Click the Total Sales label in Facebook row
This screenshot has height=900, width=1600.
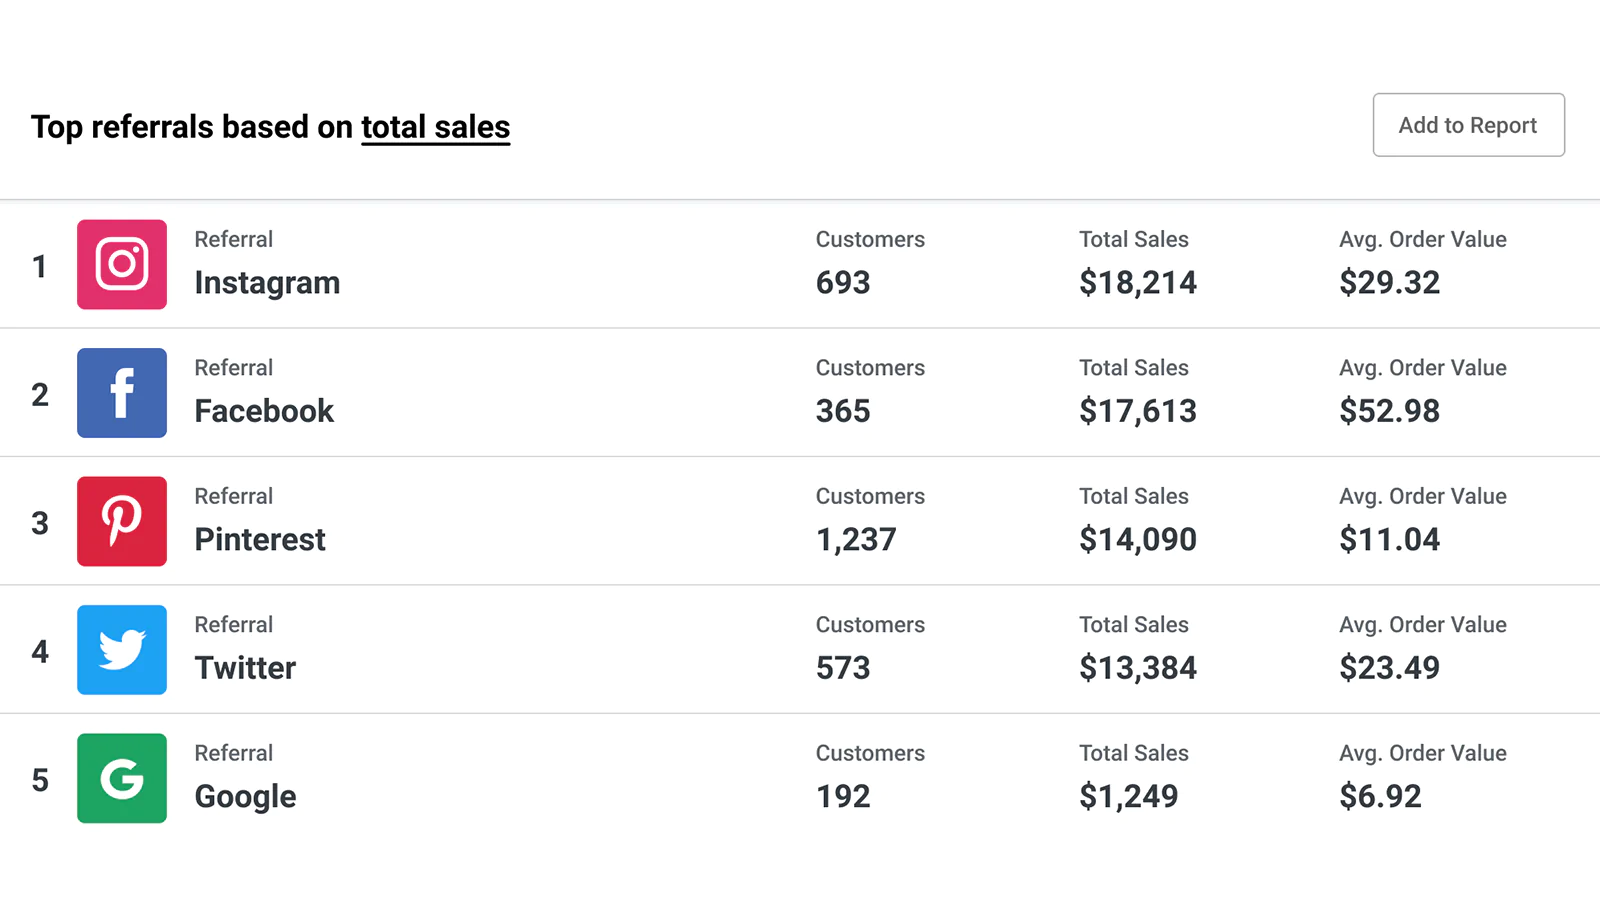pos(1134,368)
